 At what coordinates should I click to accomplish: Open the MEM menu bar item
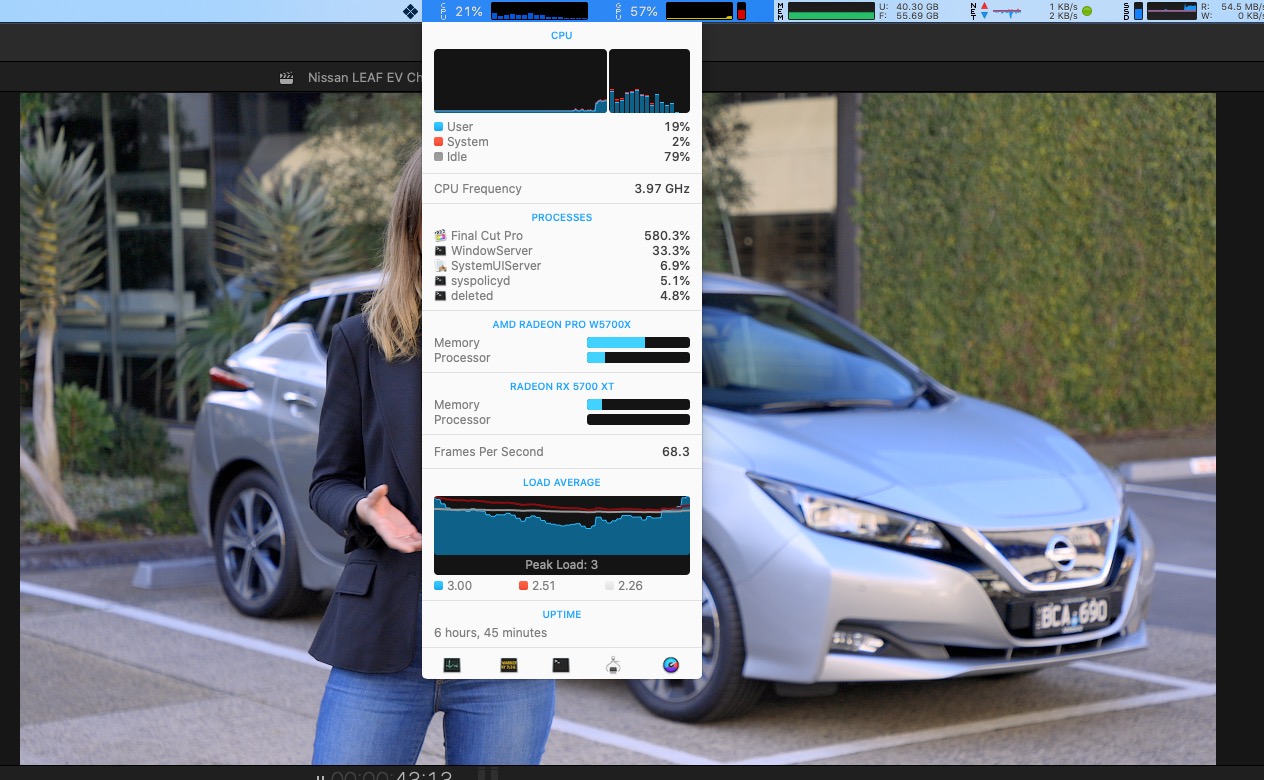pos(858,11)
